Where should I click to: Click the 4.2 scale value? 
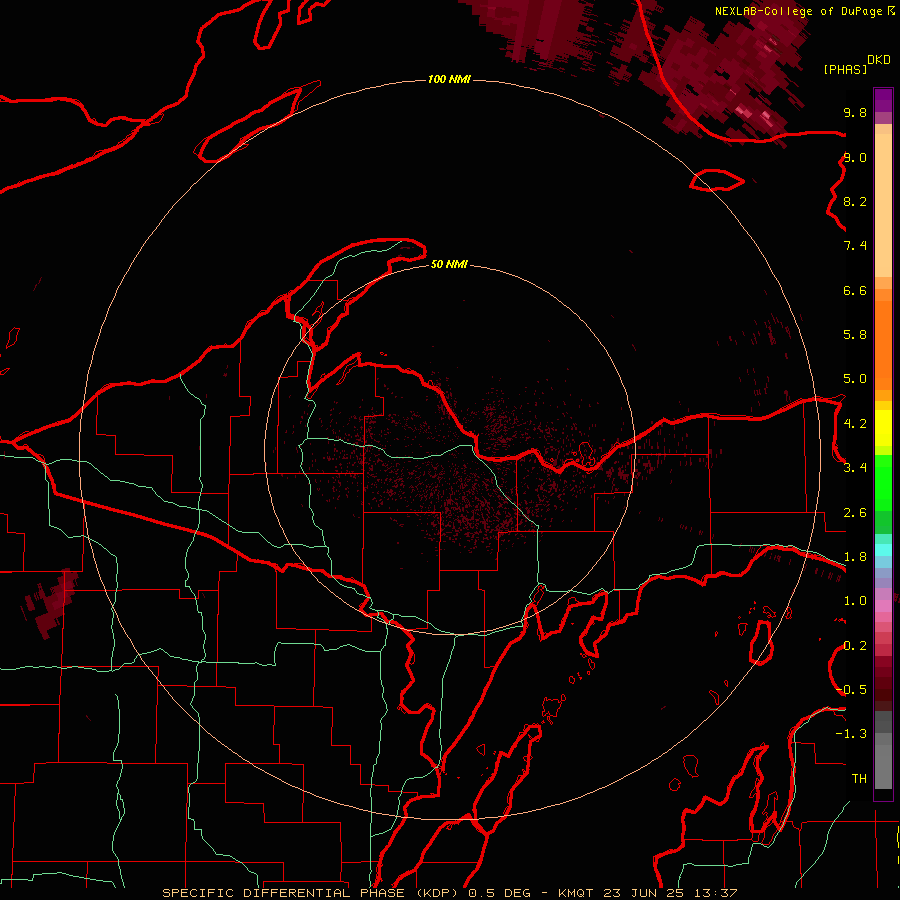(x=855, y=424)
